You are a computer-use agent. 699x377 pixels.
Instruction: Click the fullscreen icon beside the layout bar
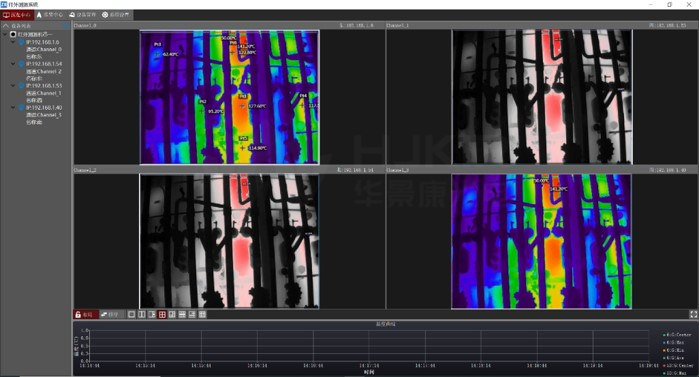[694, 315]
